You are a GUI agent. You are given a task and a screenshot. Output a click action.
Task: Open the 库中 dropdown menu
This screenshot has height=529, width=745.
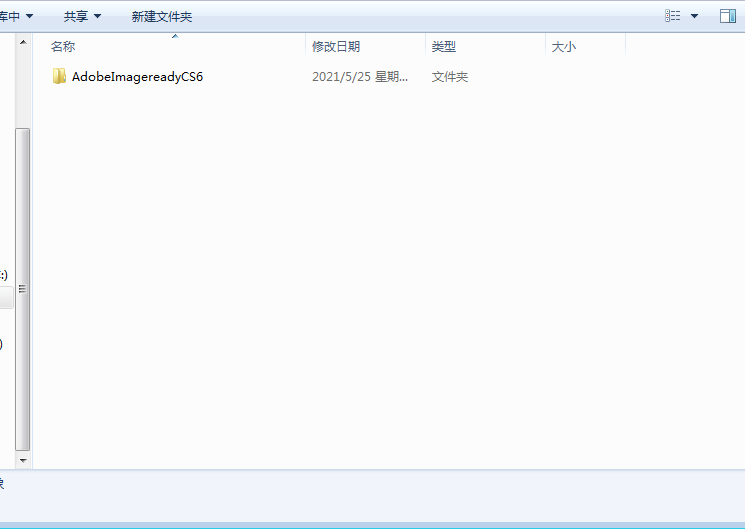coord(15,16)
